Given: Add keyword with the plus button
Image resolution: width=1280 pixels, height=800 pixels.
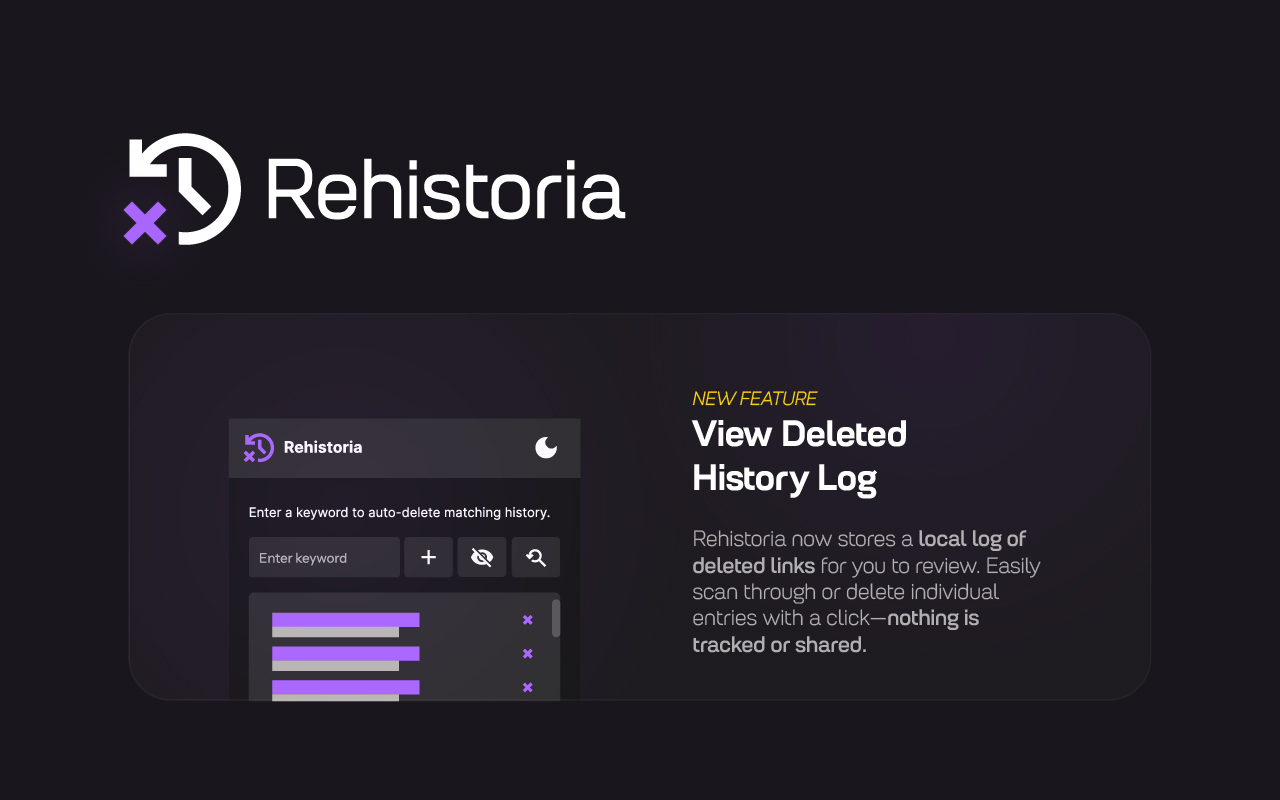Looking at the screenshot, I should coord(428,557).
